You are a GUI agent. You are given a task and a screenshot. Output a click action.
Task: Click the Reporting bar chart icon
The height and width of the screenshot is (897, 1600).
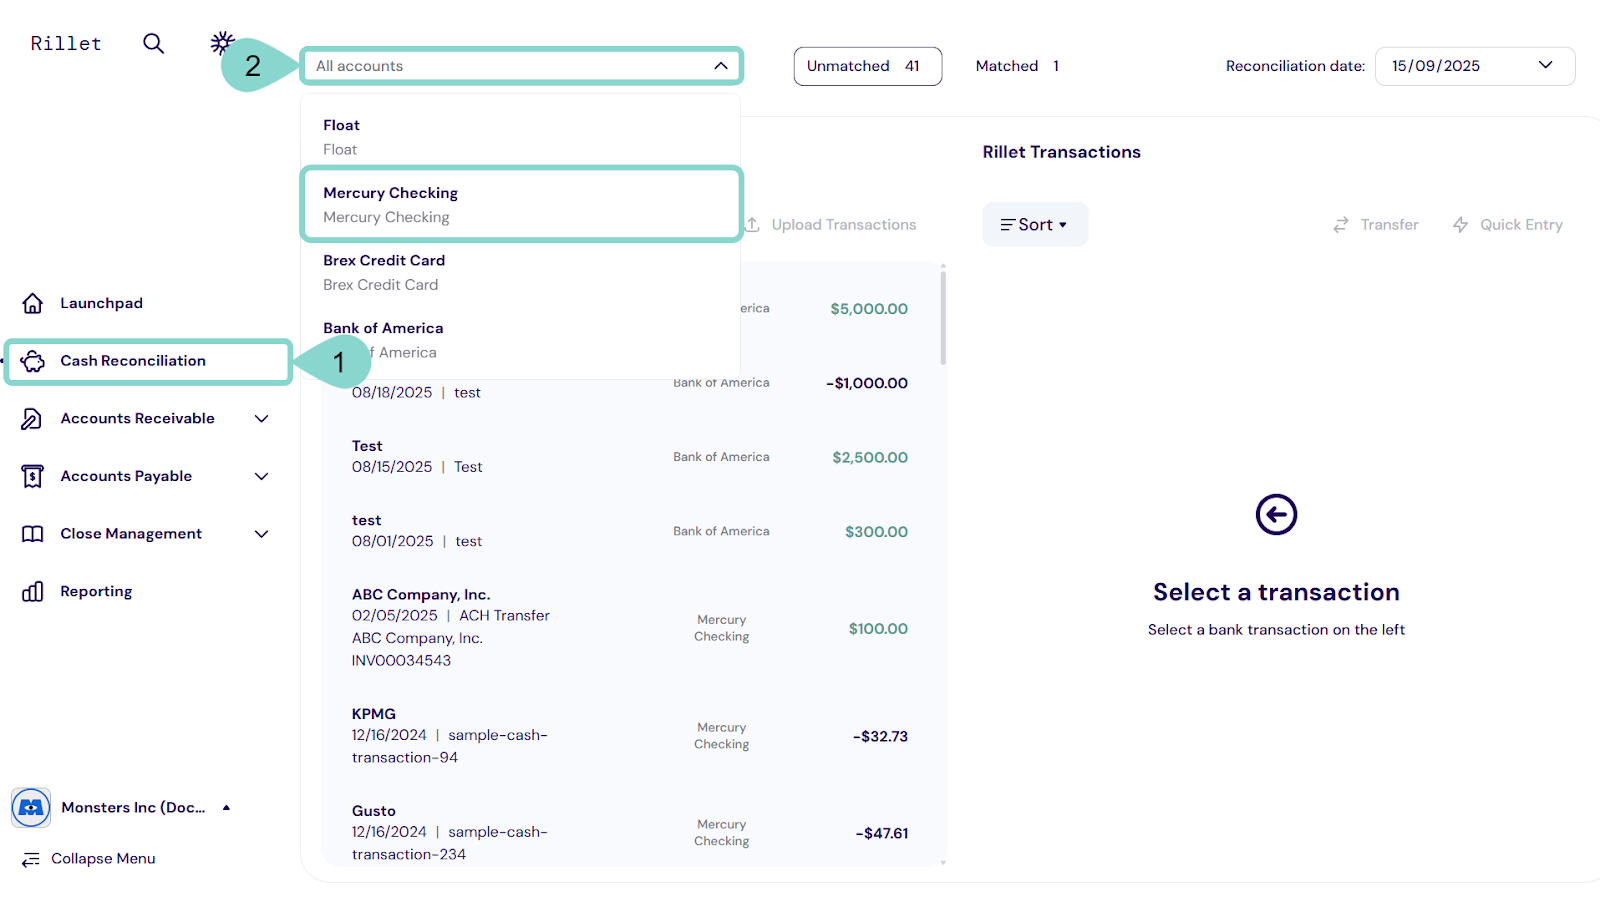pos(32,592)
